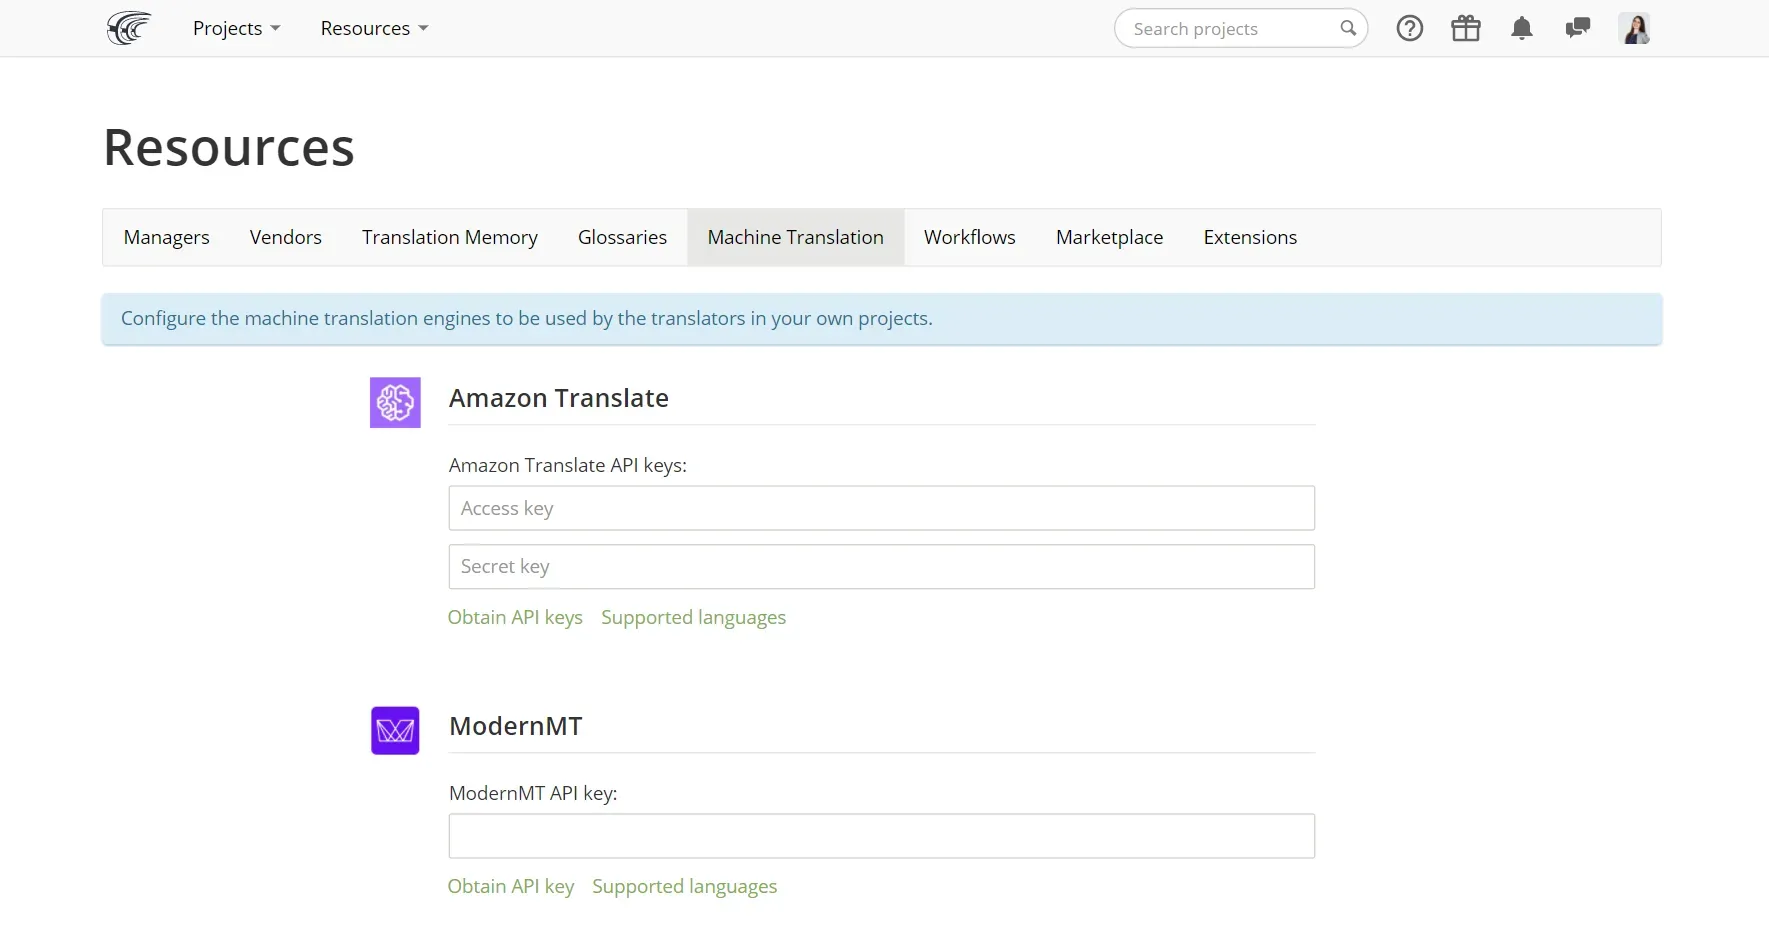Open the notifications bell
The height and width of the screenshot is (943, 1769).
[1521, 29]
